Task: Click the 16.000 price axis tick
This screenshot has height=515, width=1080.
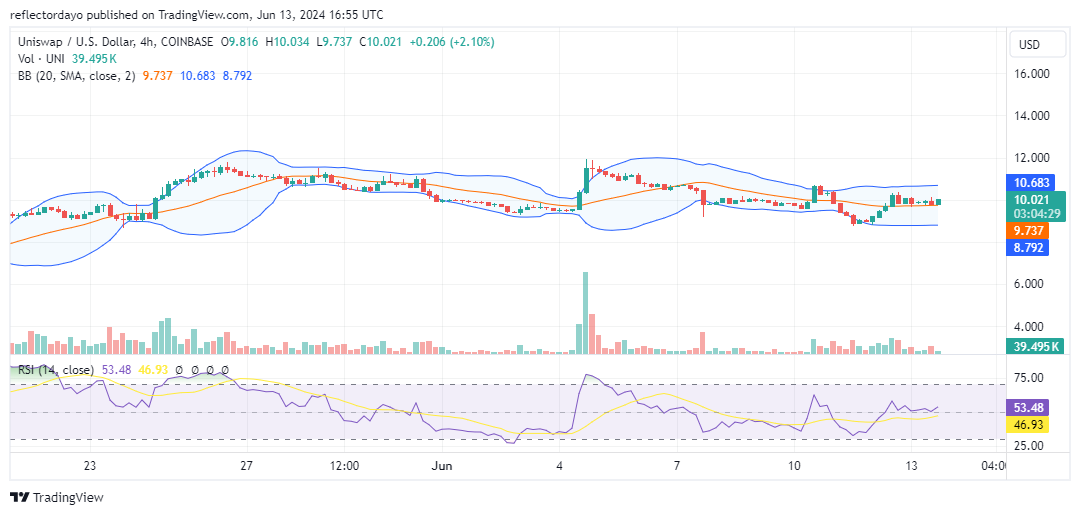Action: (1033, 74)
